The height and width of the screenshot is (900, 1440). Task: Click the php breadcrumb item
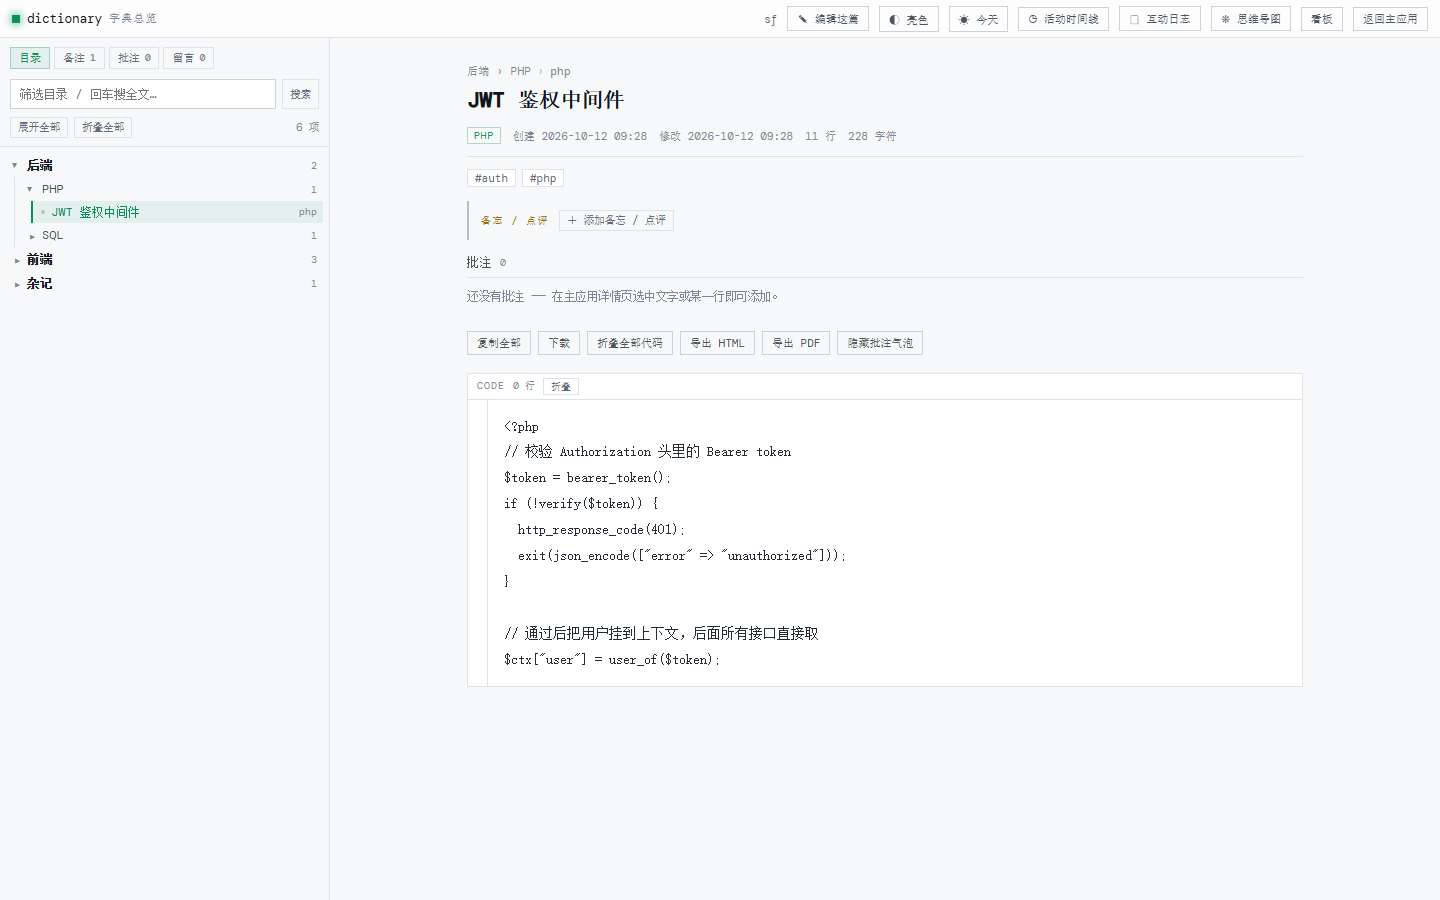[x=560, y=71]
